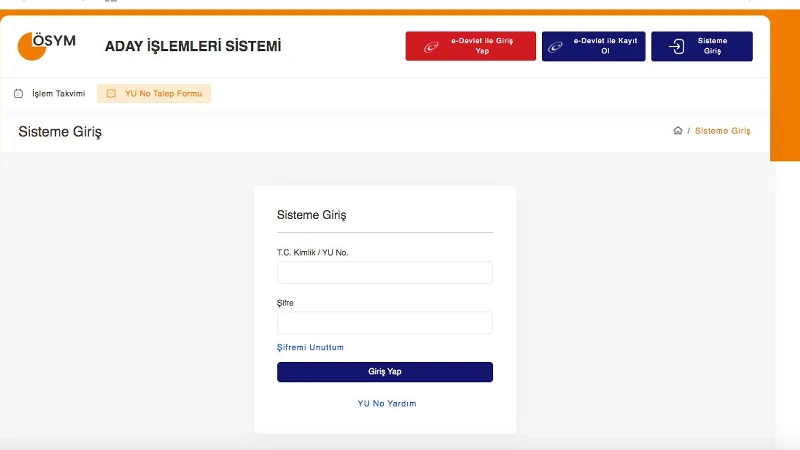This screenshot has height=450, width=800.
Task: Submit with the dark blue Giriş Yap button
Action: pyautogui.click(x=384, y=372)
